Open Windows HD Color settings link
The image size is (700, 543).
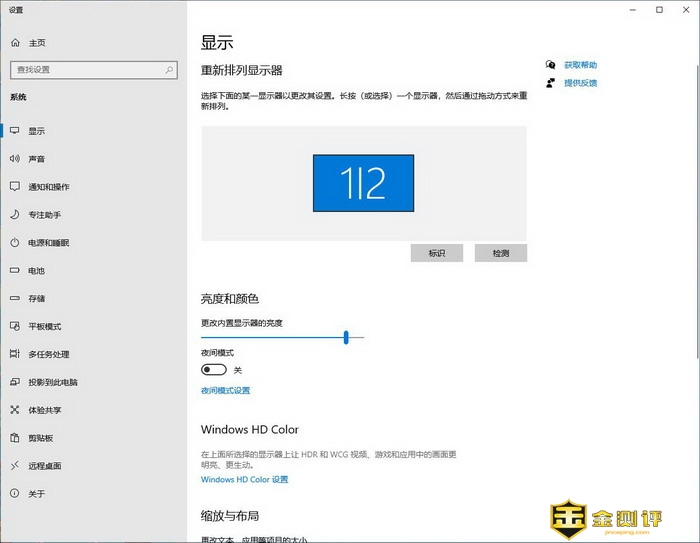[244, 480]
